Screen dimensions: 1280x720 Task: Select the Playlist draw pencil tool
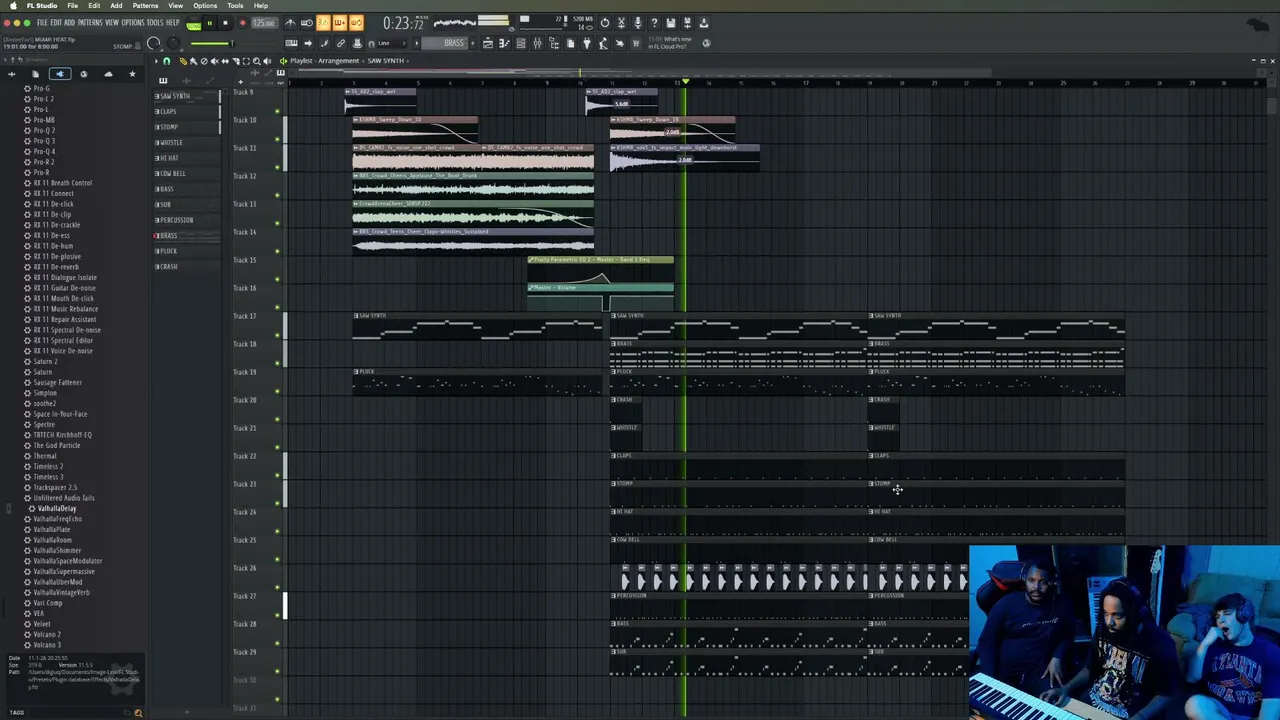[183, 61]
